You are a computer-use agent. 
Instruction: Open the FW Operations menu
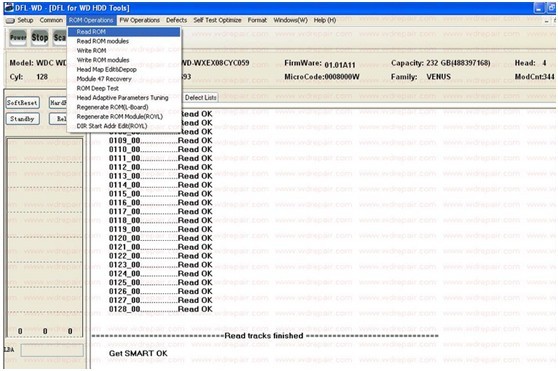click(x=140, y=20)
